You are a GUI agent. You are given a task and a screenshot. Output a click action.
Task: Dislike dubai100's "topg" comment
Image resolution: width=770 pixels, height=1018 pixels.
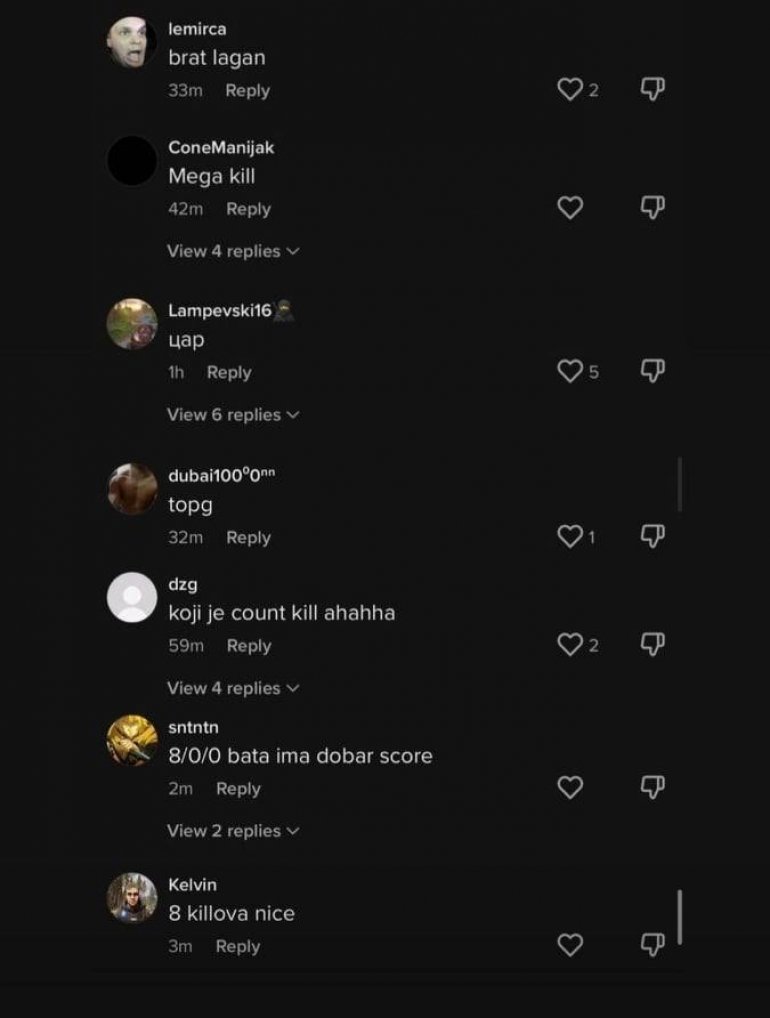click(x=652, y=536)
